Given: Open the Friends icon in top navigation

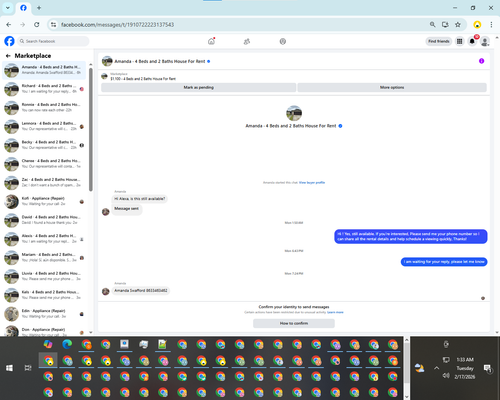Looking at the screenshot, I should pyautogui.click(x=247, y=41).
